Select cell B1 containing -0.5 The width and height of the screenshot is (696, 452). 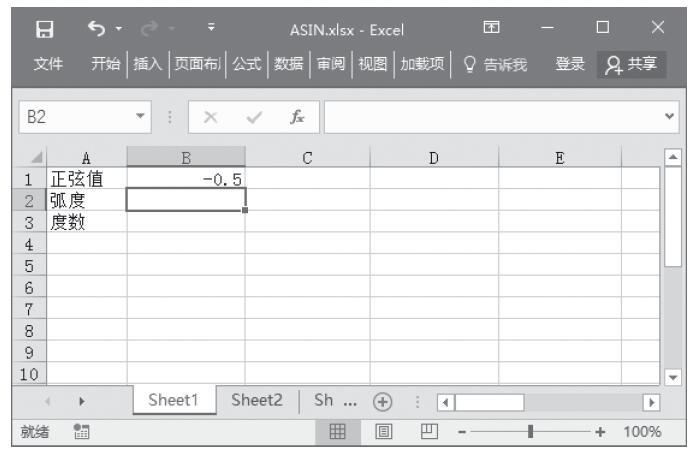186,180
